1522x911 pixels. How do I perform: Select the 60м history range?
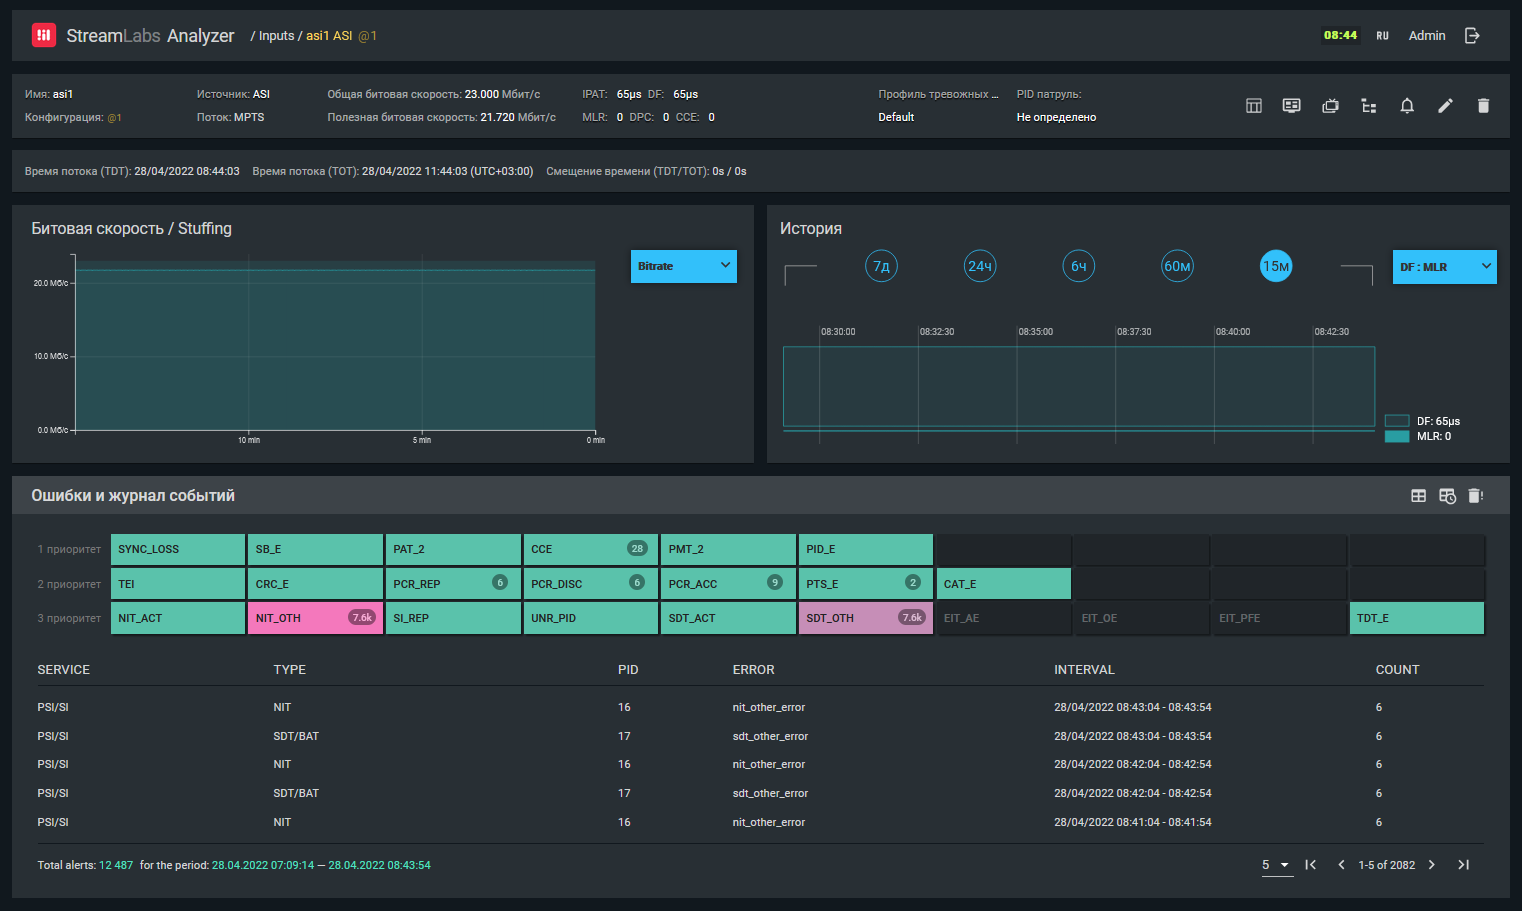point(1177,266)
